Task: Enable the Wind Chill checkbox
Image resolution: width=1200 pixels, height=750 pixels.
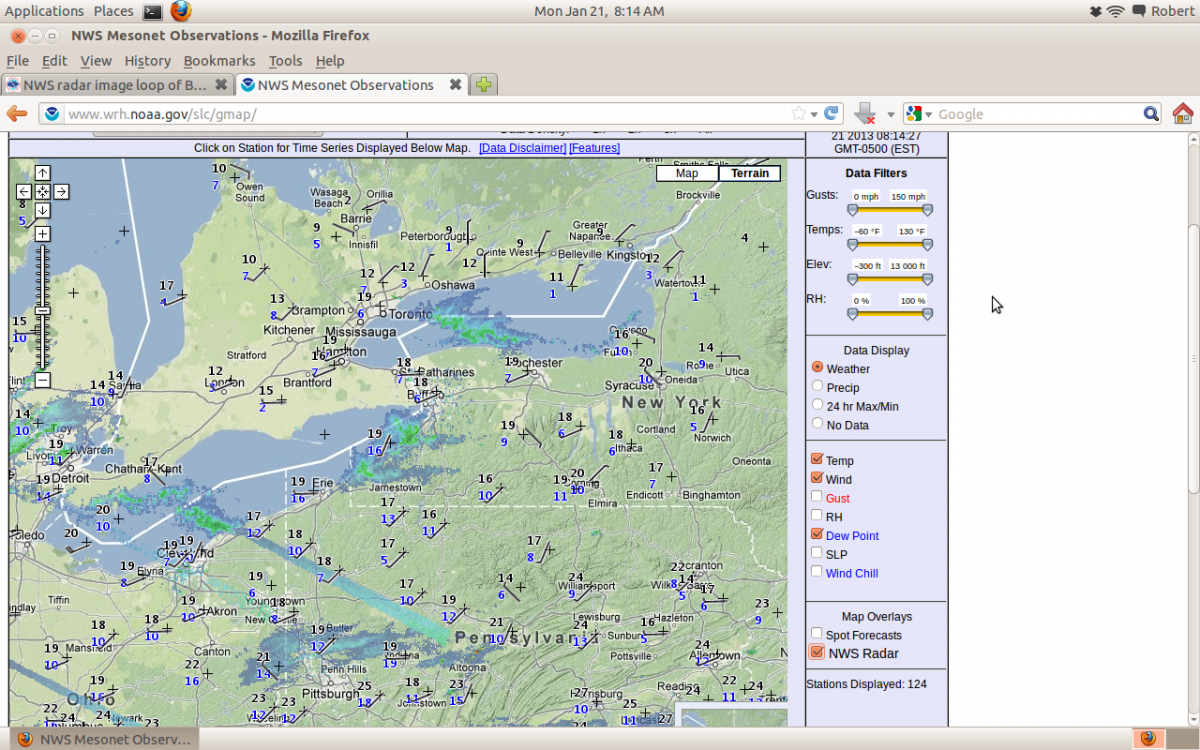Action: [x=817, y=572]
